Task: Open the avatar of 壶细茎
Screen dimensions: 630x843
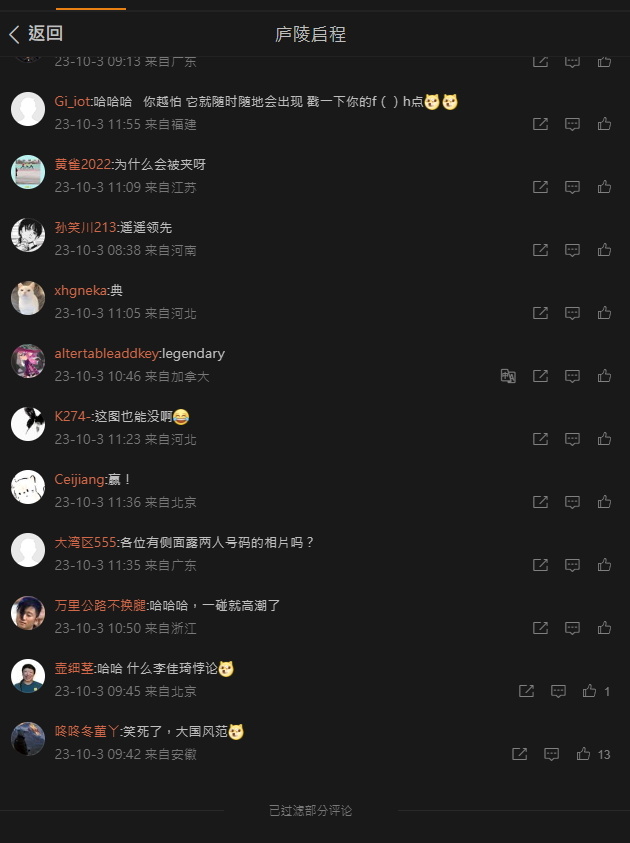Action: tap(28, 676)
